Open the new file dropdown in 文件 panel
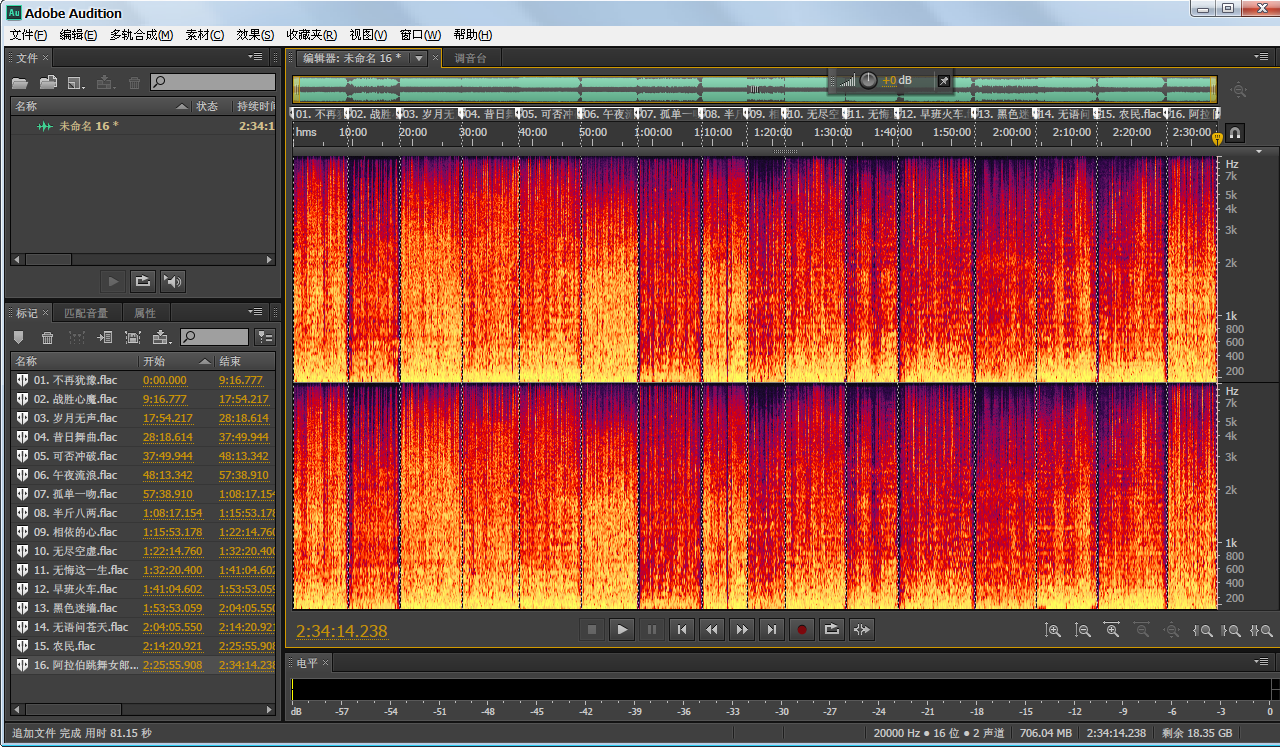 pyautogui.click(x=76, y=83)
